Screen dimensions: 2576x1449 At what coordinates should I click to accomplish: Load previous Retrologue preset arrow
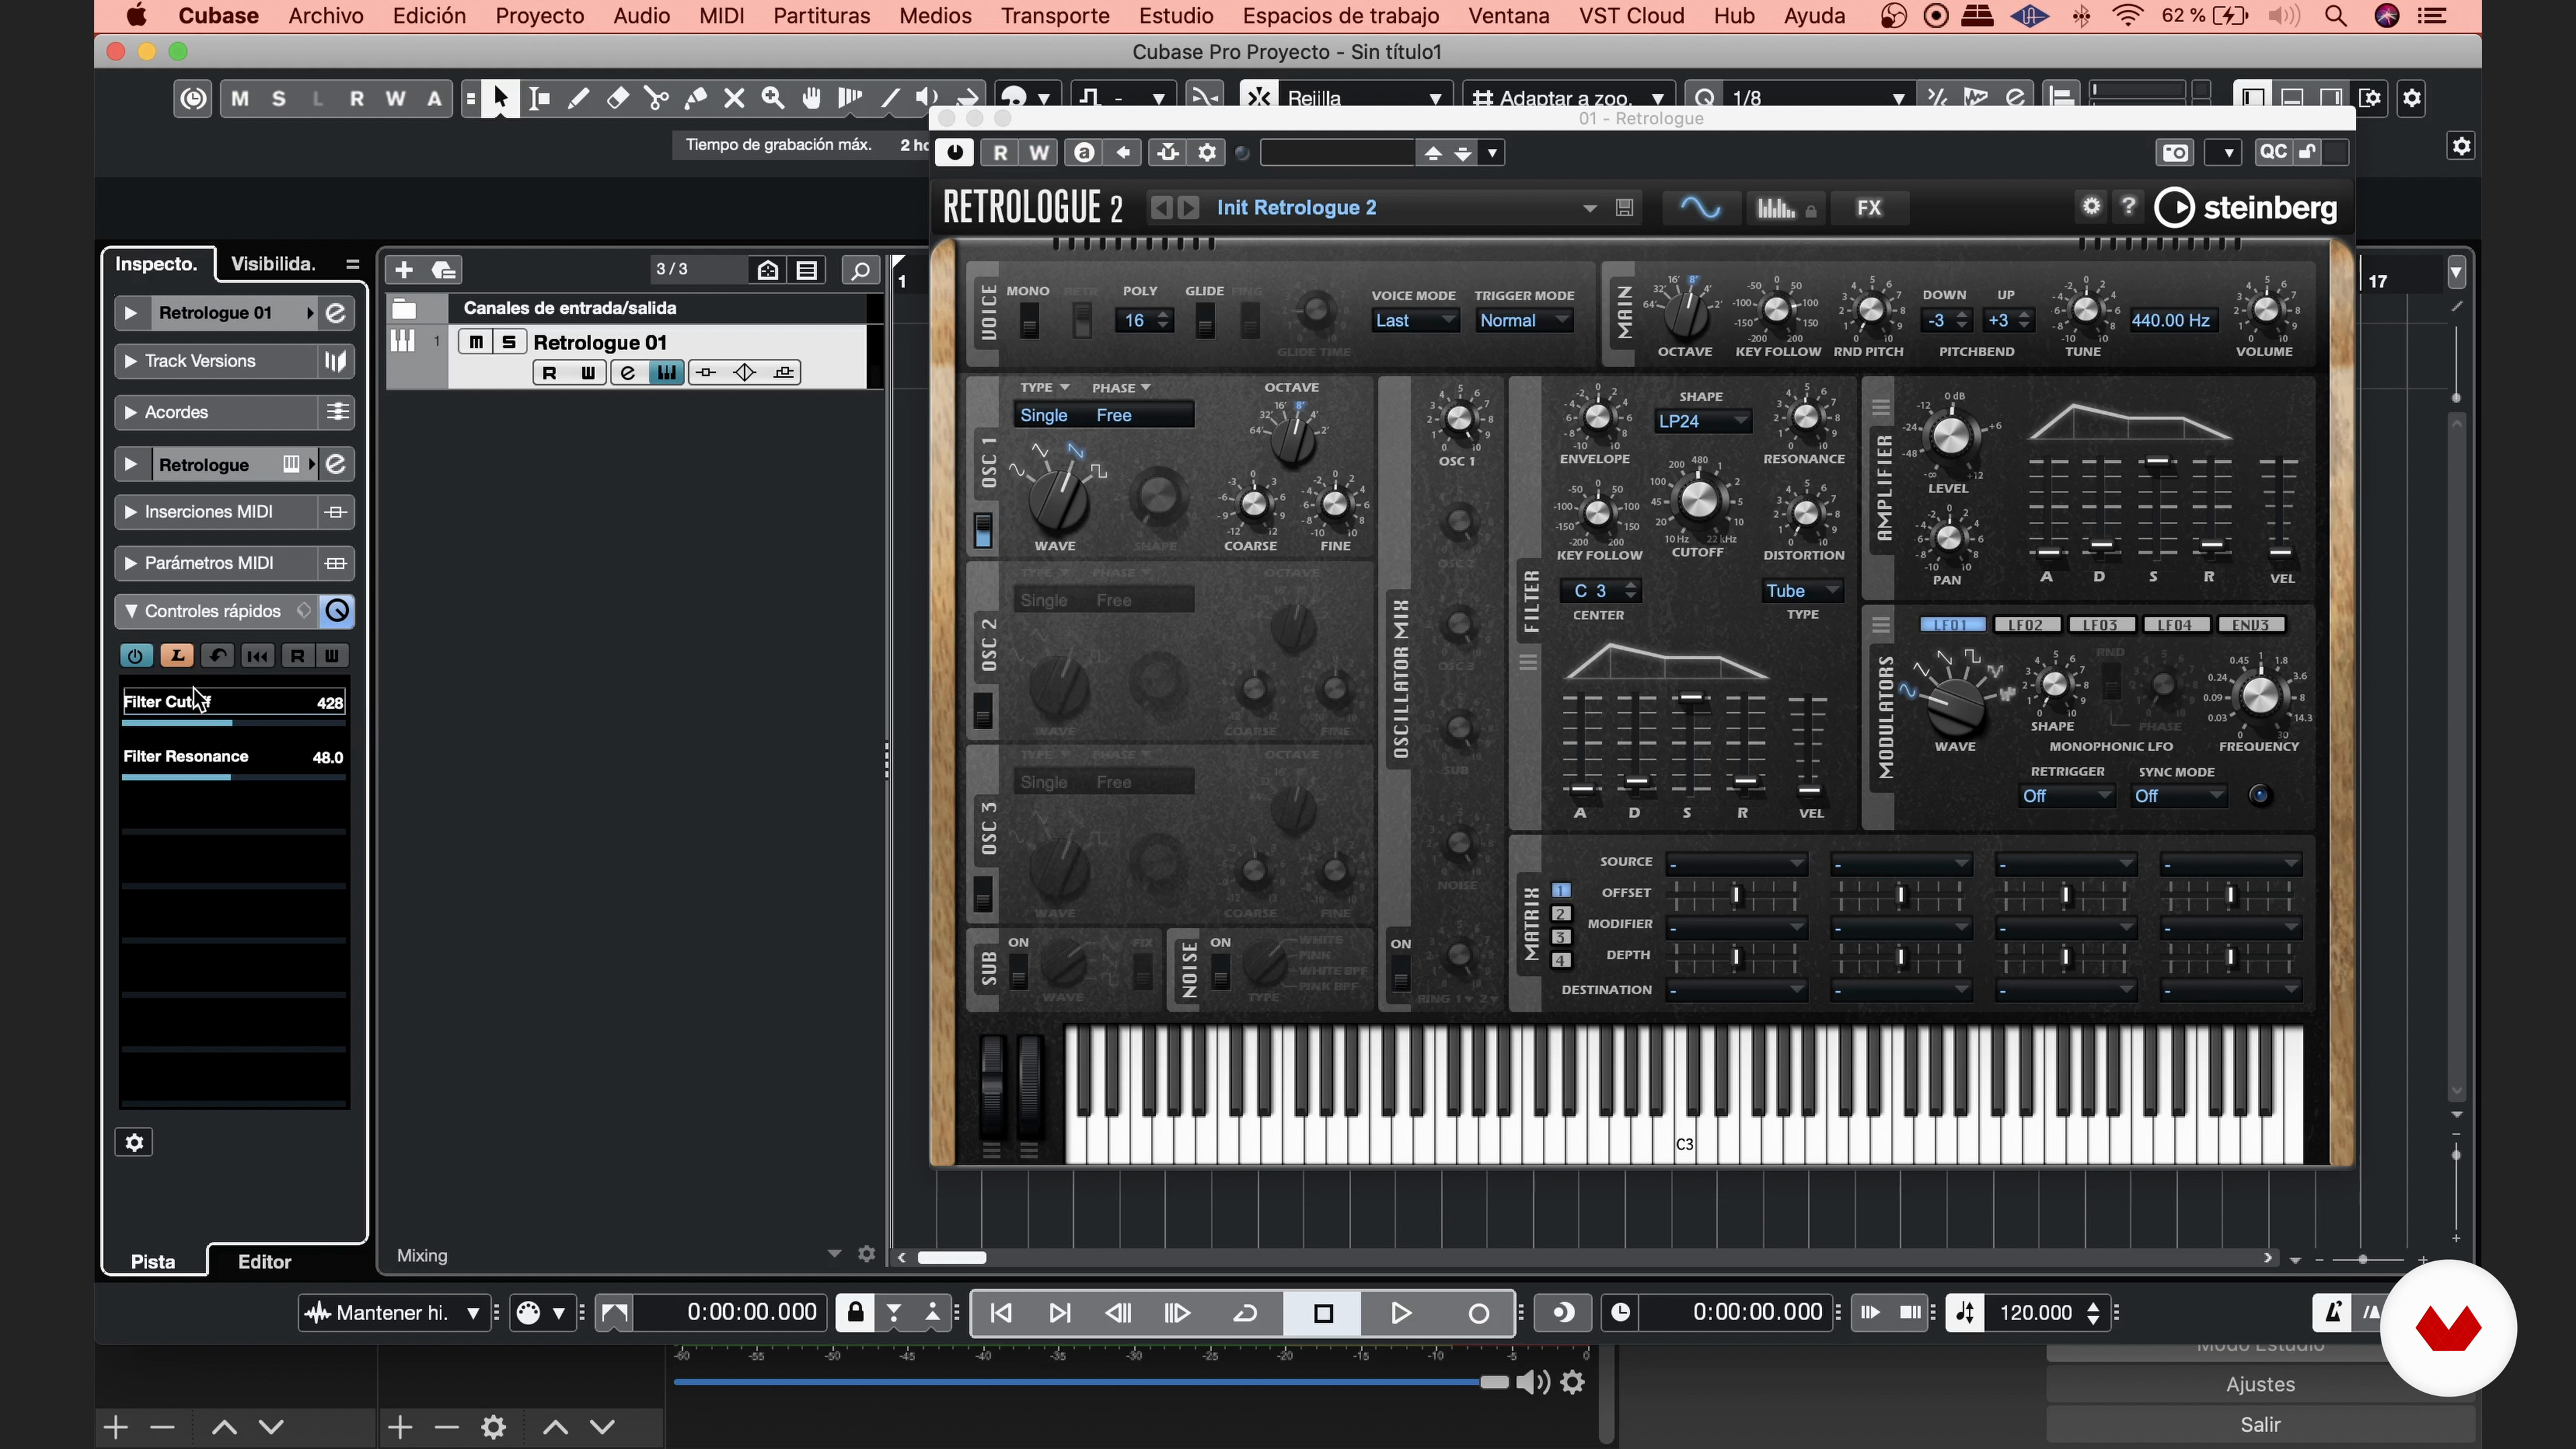pyautogui.click(x=1161, y=208)
